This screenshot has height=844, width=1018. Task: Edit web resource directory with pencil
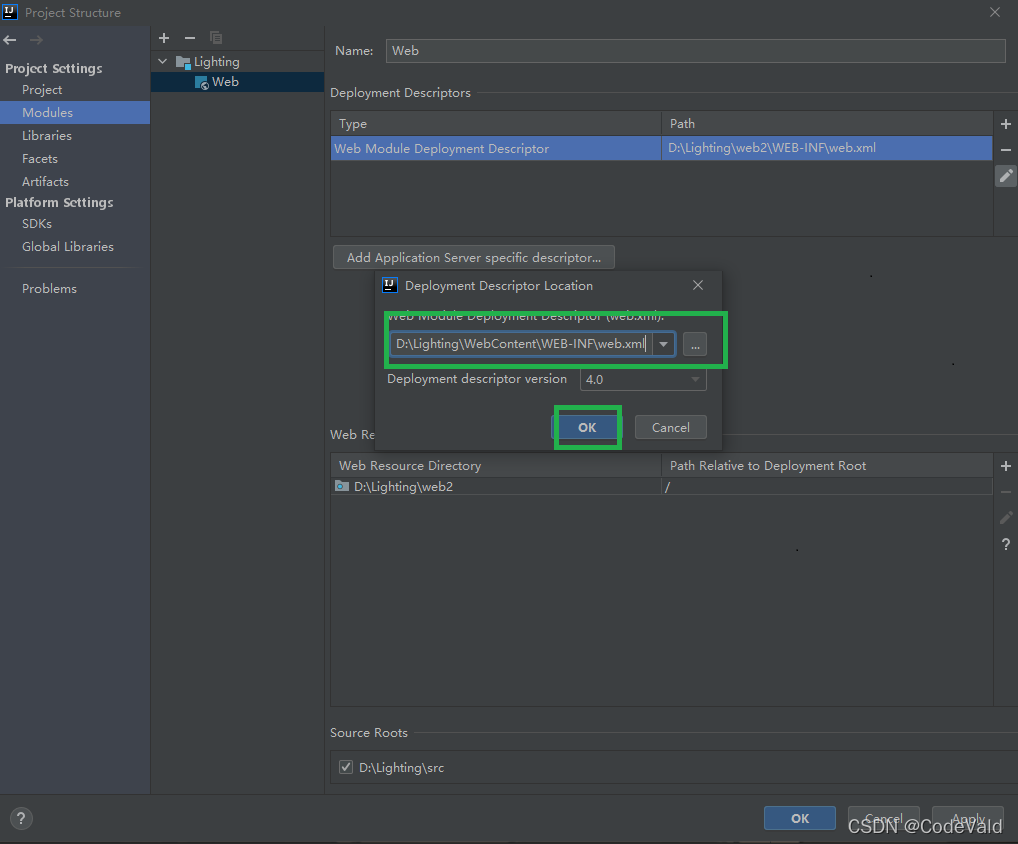tap(1006, 518)
